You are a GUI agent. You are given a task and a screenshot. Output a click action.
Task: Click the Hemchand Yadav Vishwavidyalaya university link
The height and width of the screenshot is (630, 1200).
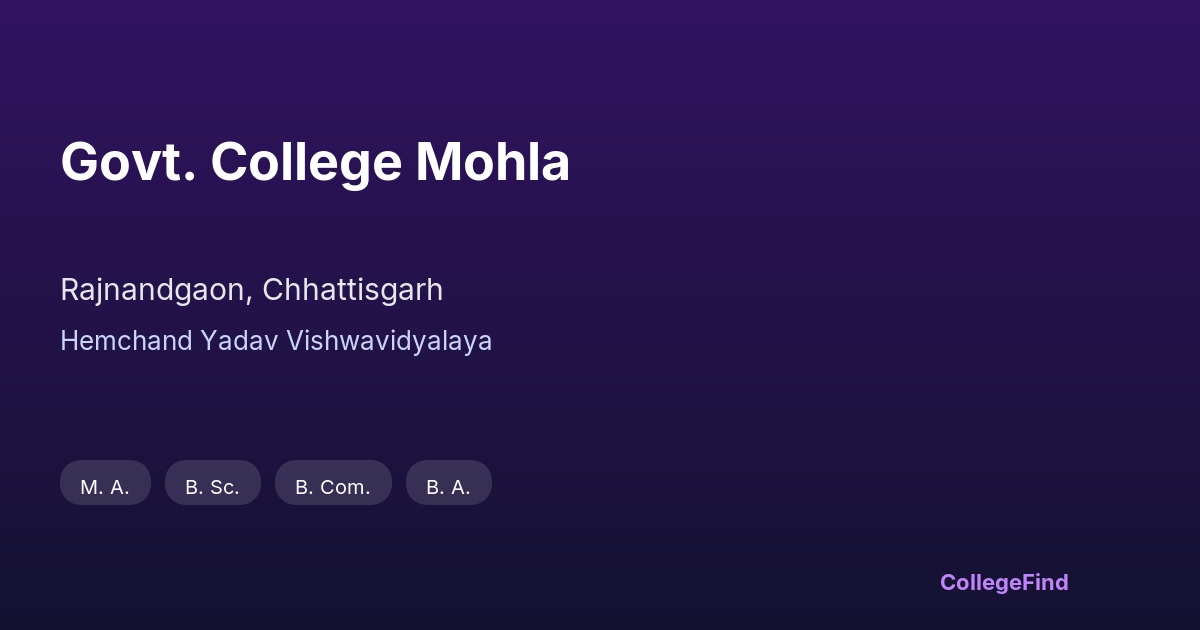click(x=276, y=341)
